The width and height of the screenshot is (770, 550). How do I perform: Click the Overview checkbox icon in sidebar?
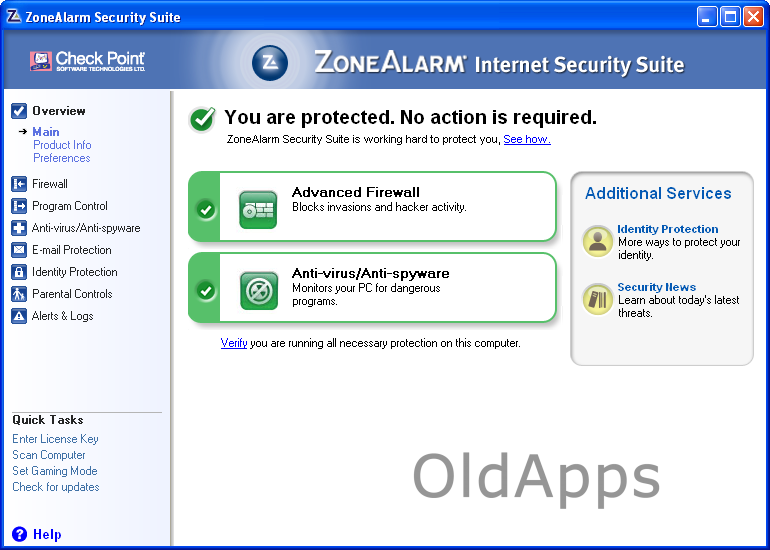(x=19, y=111)
